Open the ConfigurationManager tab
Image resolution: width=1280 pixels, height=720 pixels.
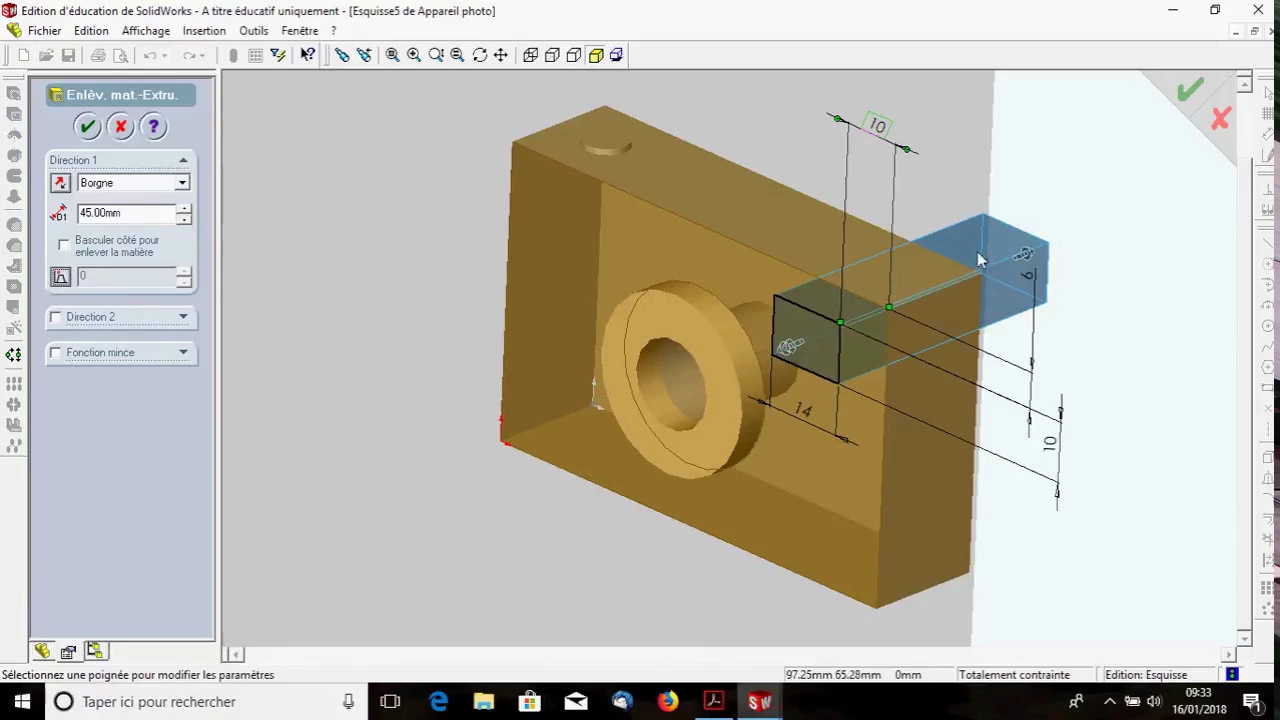[x=95, y=651]
